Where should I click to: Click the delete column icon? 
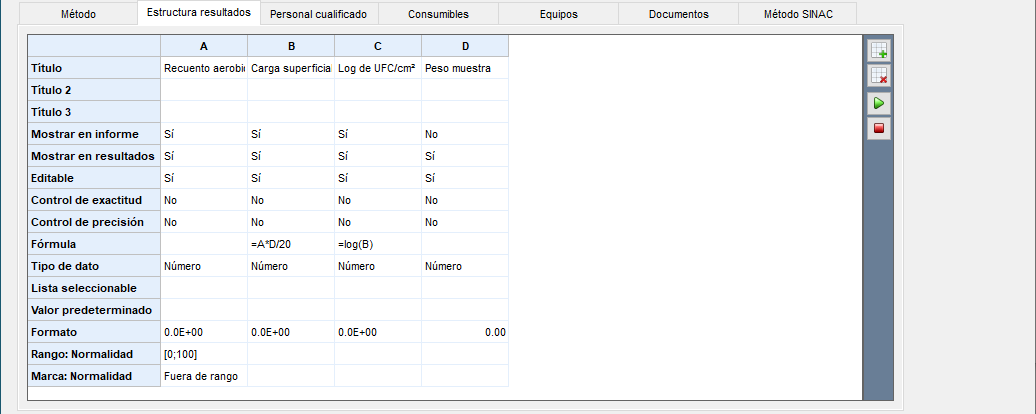click(879, 77)
